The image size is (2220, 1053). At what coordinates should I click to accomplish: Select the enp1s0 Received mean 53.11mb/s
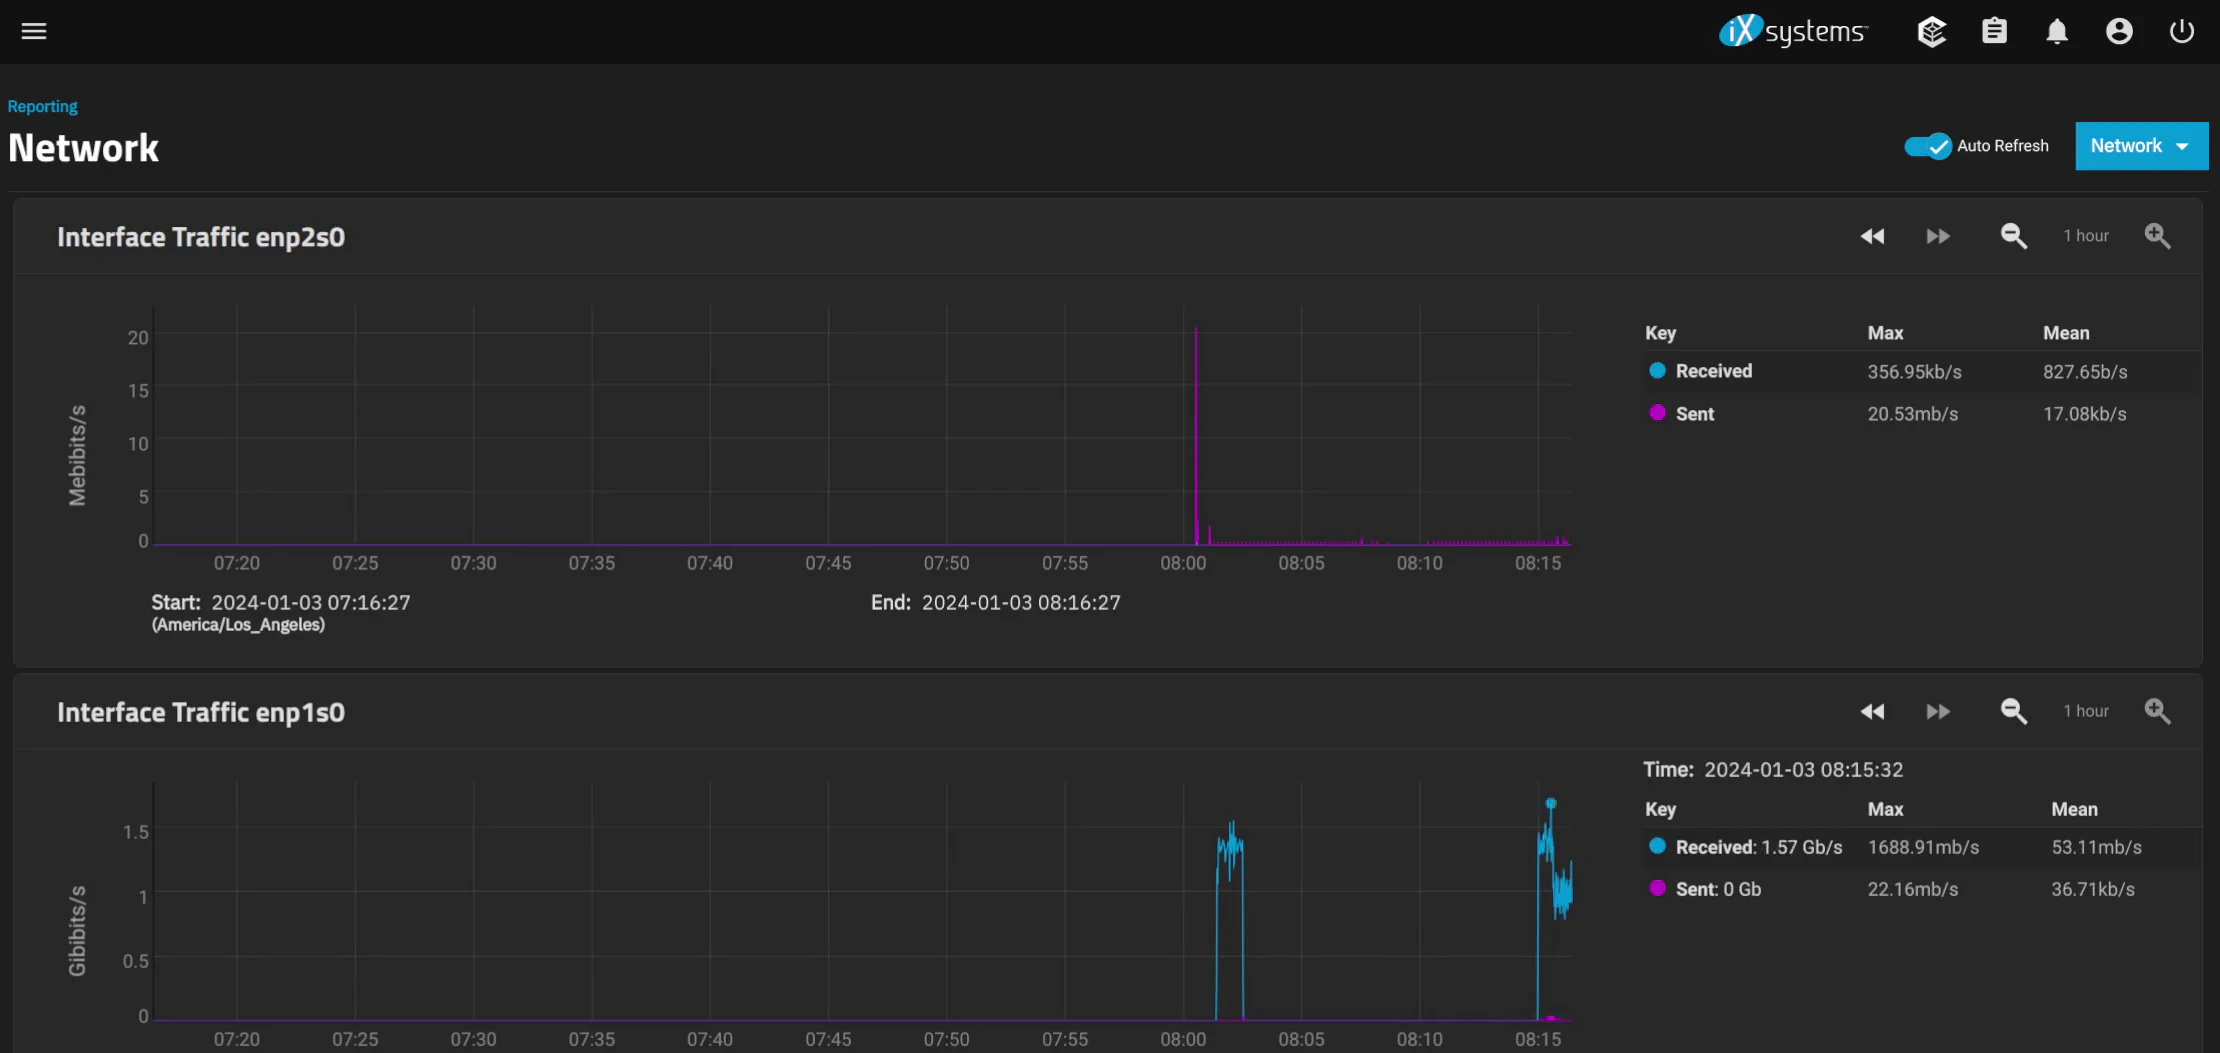tap(2096, 847)
